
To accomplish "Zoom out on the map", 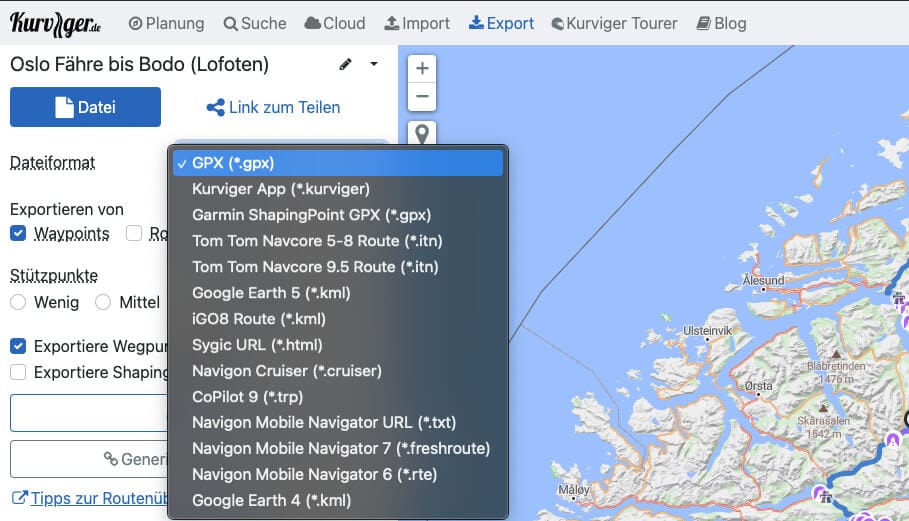I will (x=422, y=97).
